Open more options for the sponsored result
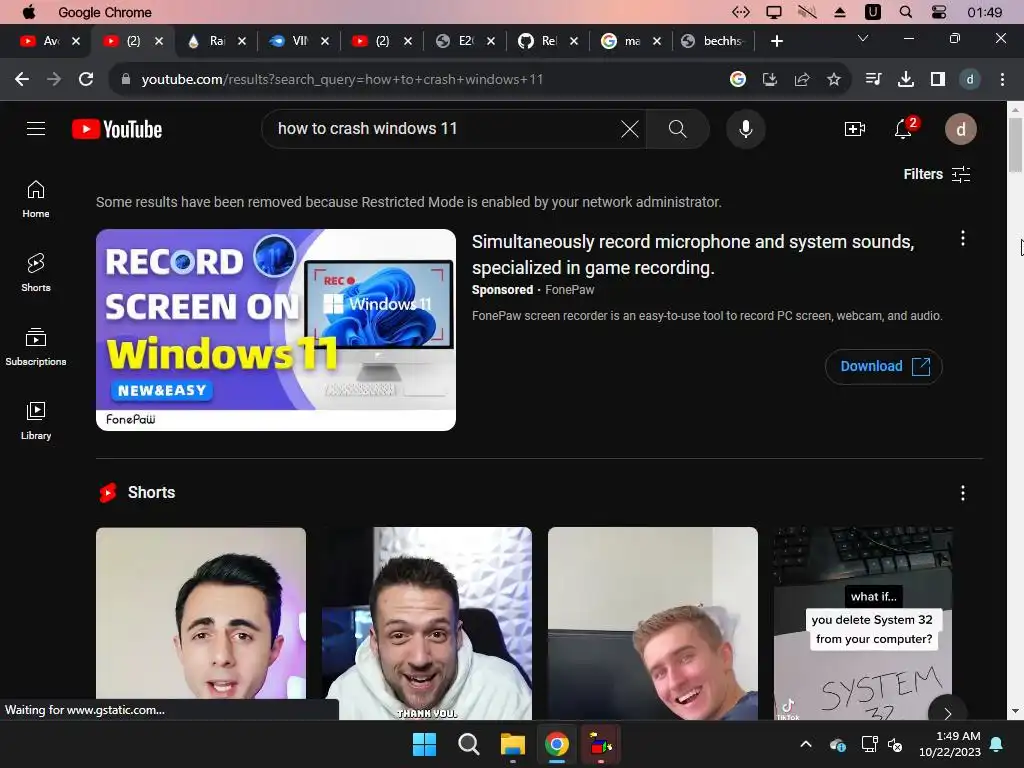Image resolution: width=1024 pixels, height=768 pixels. (963, 238)
